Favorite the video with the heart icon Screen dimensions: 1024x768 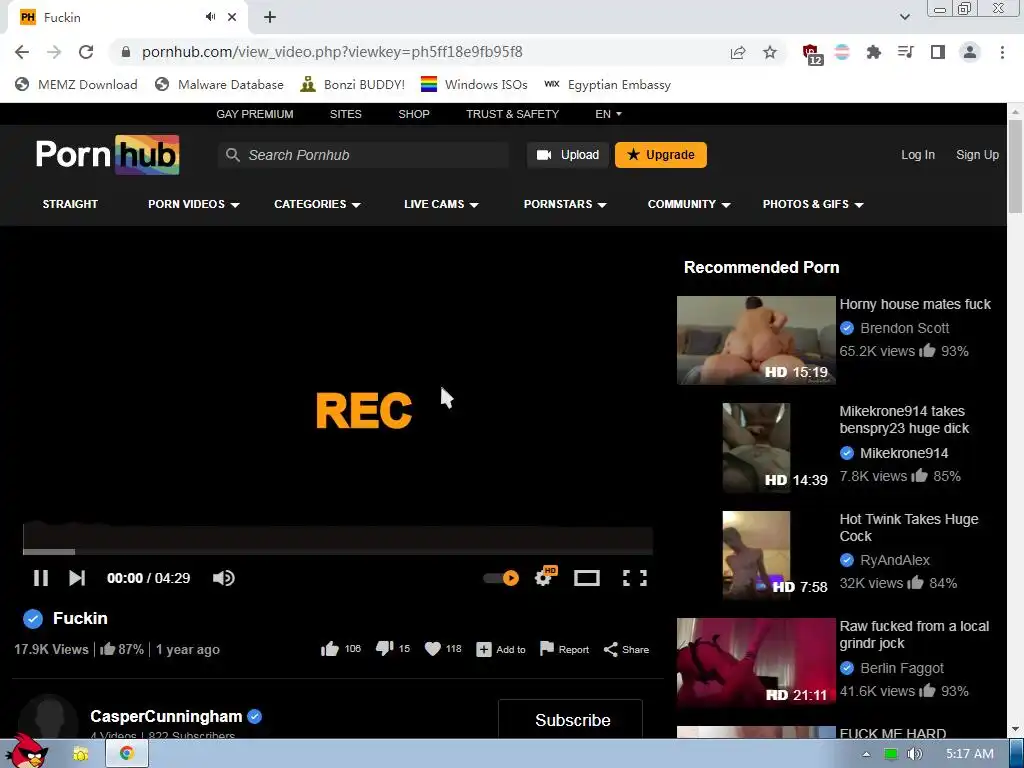pos(432,649)
